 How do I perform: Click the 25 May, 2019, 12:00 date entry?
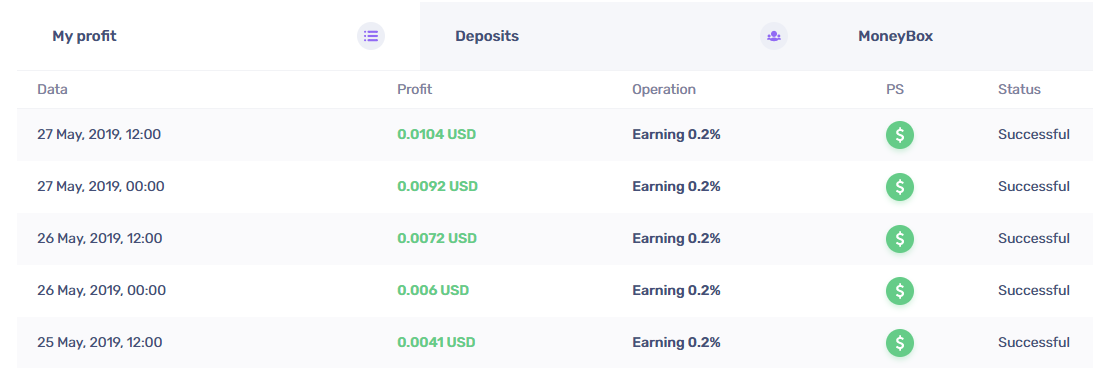[100, 343]
